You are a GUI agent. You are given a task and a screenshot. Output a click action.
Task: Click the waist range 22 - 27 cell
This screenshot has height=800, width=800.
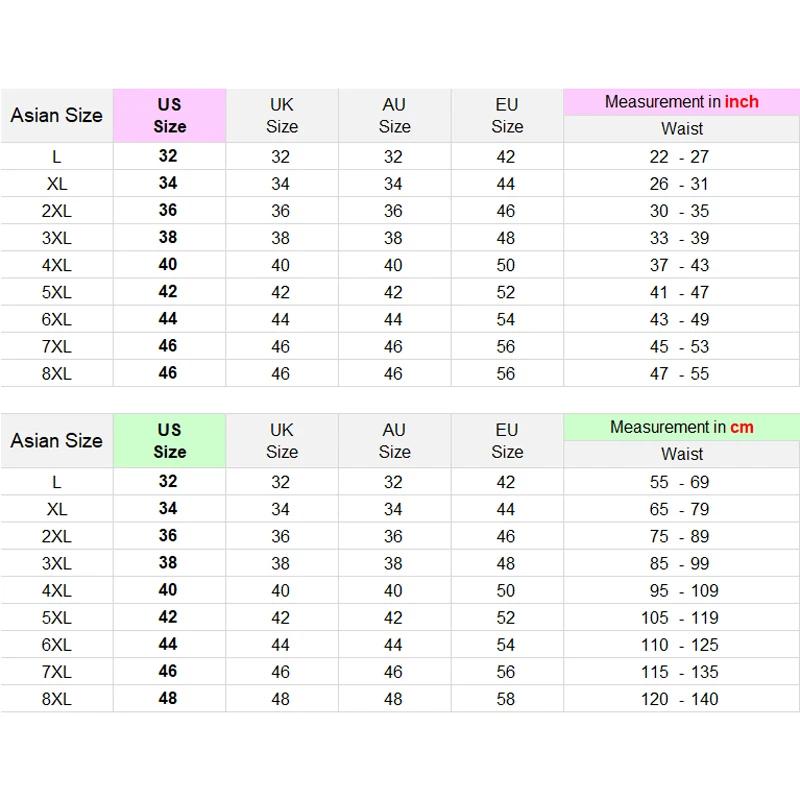point(679,156)
